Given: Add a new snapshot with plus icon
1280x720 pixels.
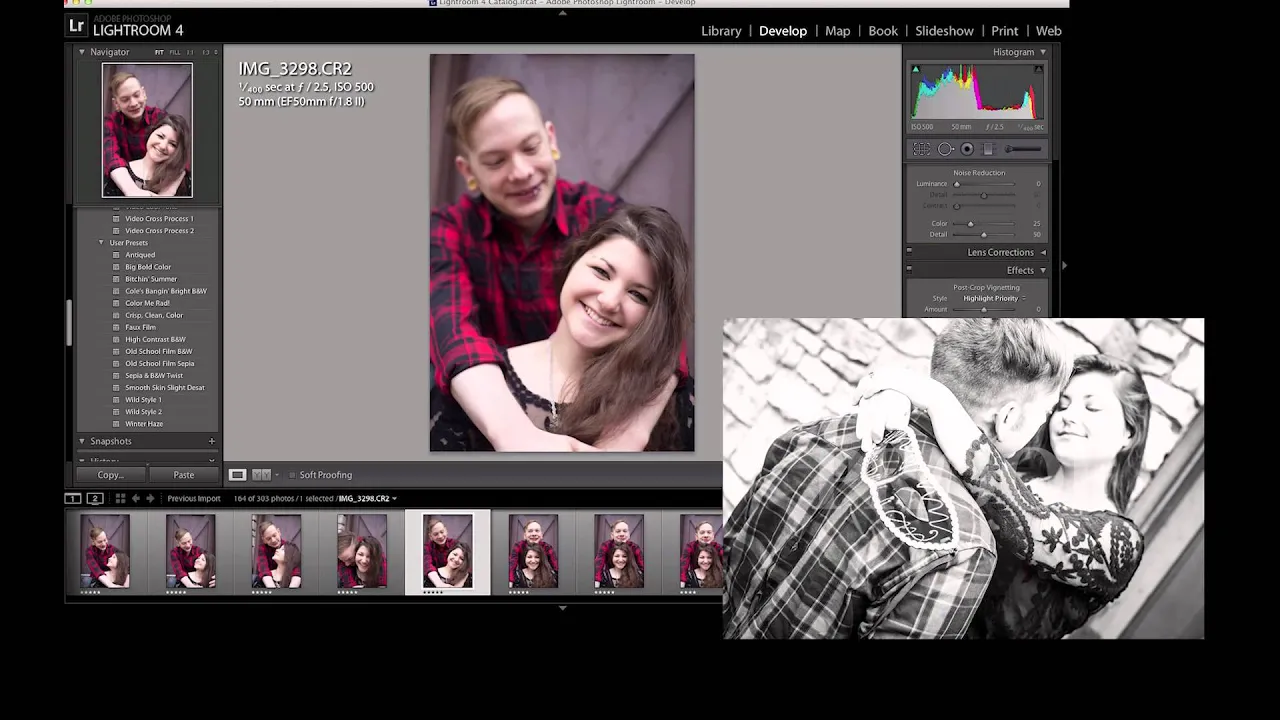Looking at the screenshot, I should point(211,441).
